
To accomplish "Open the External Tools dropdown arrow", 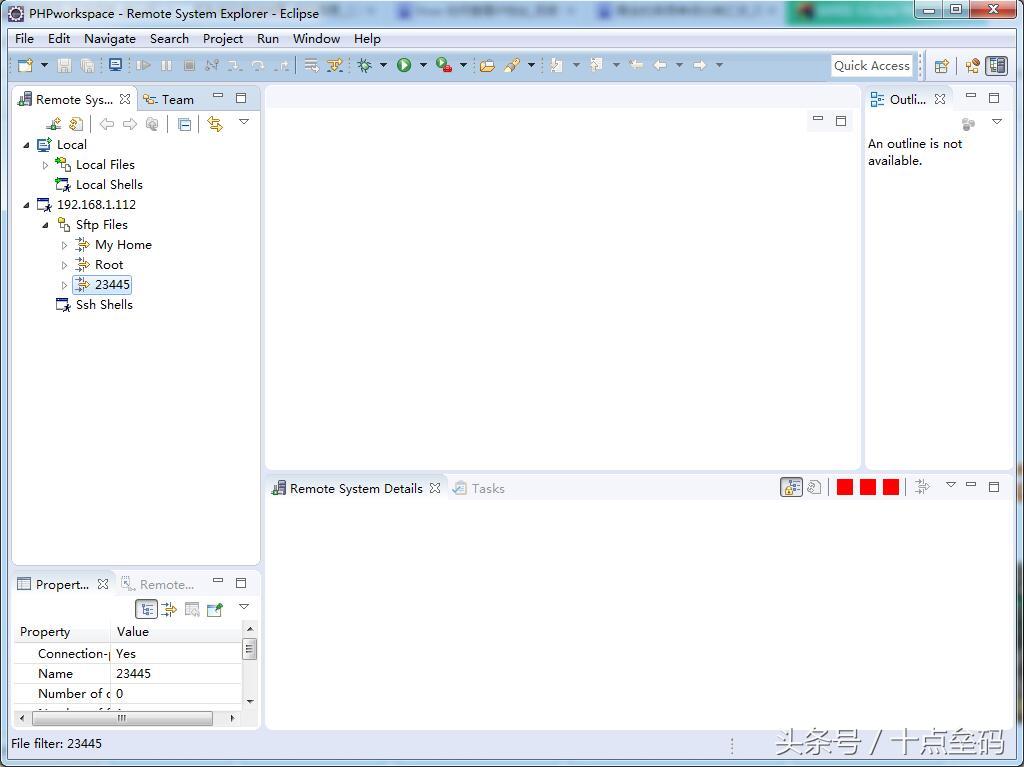I will [x=463, y=65].
